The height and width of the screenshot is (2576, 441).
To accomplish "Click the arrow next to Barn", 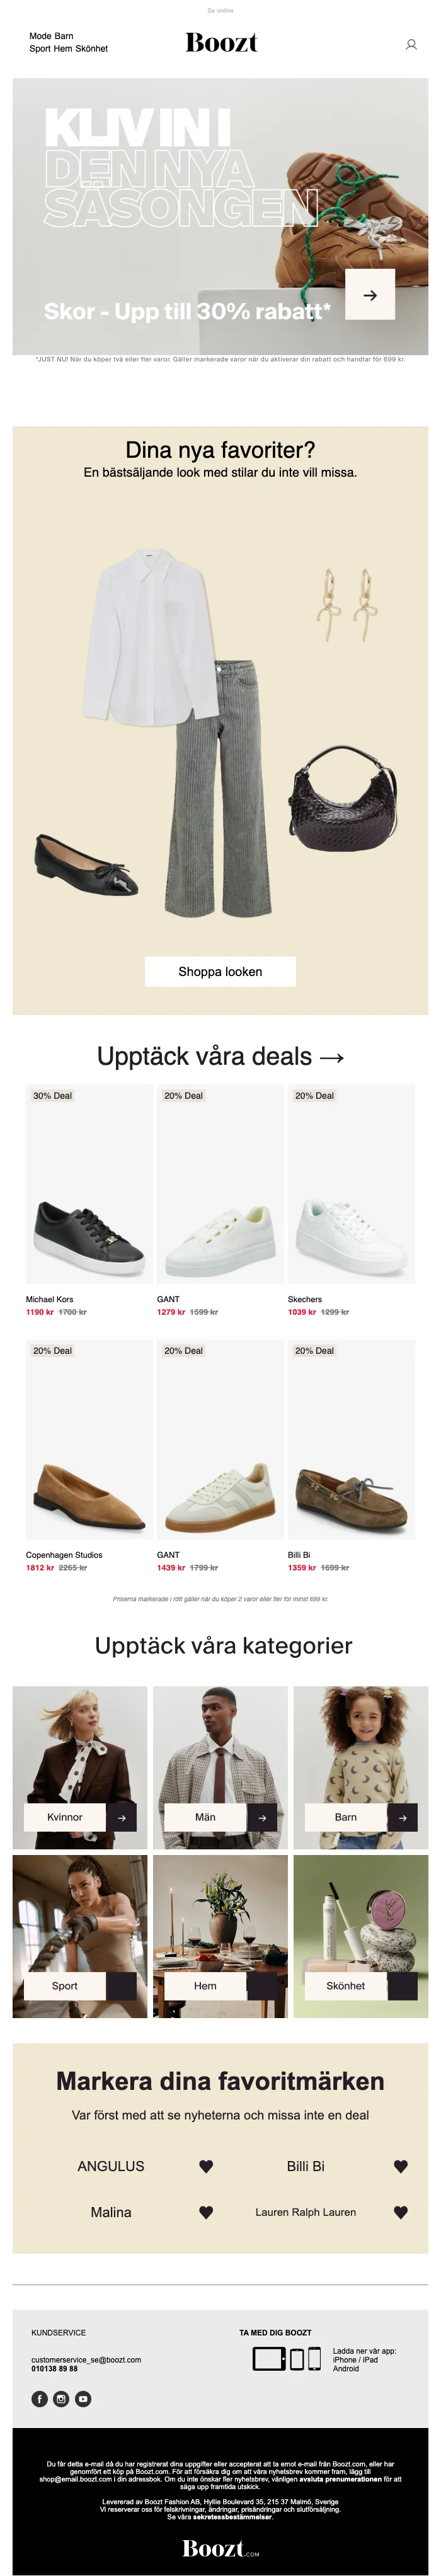I will coord(402,1817).
